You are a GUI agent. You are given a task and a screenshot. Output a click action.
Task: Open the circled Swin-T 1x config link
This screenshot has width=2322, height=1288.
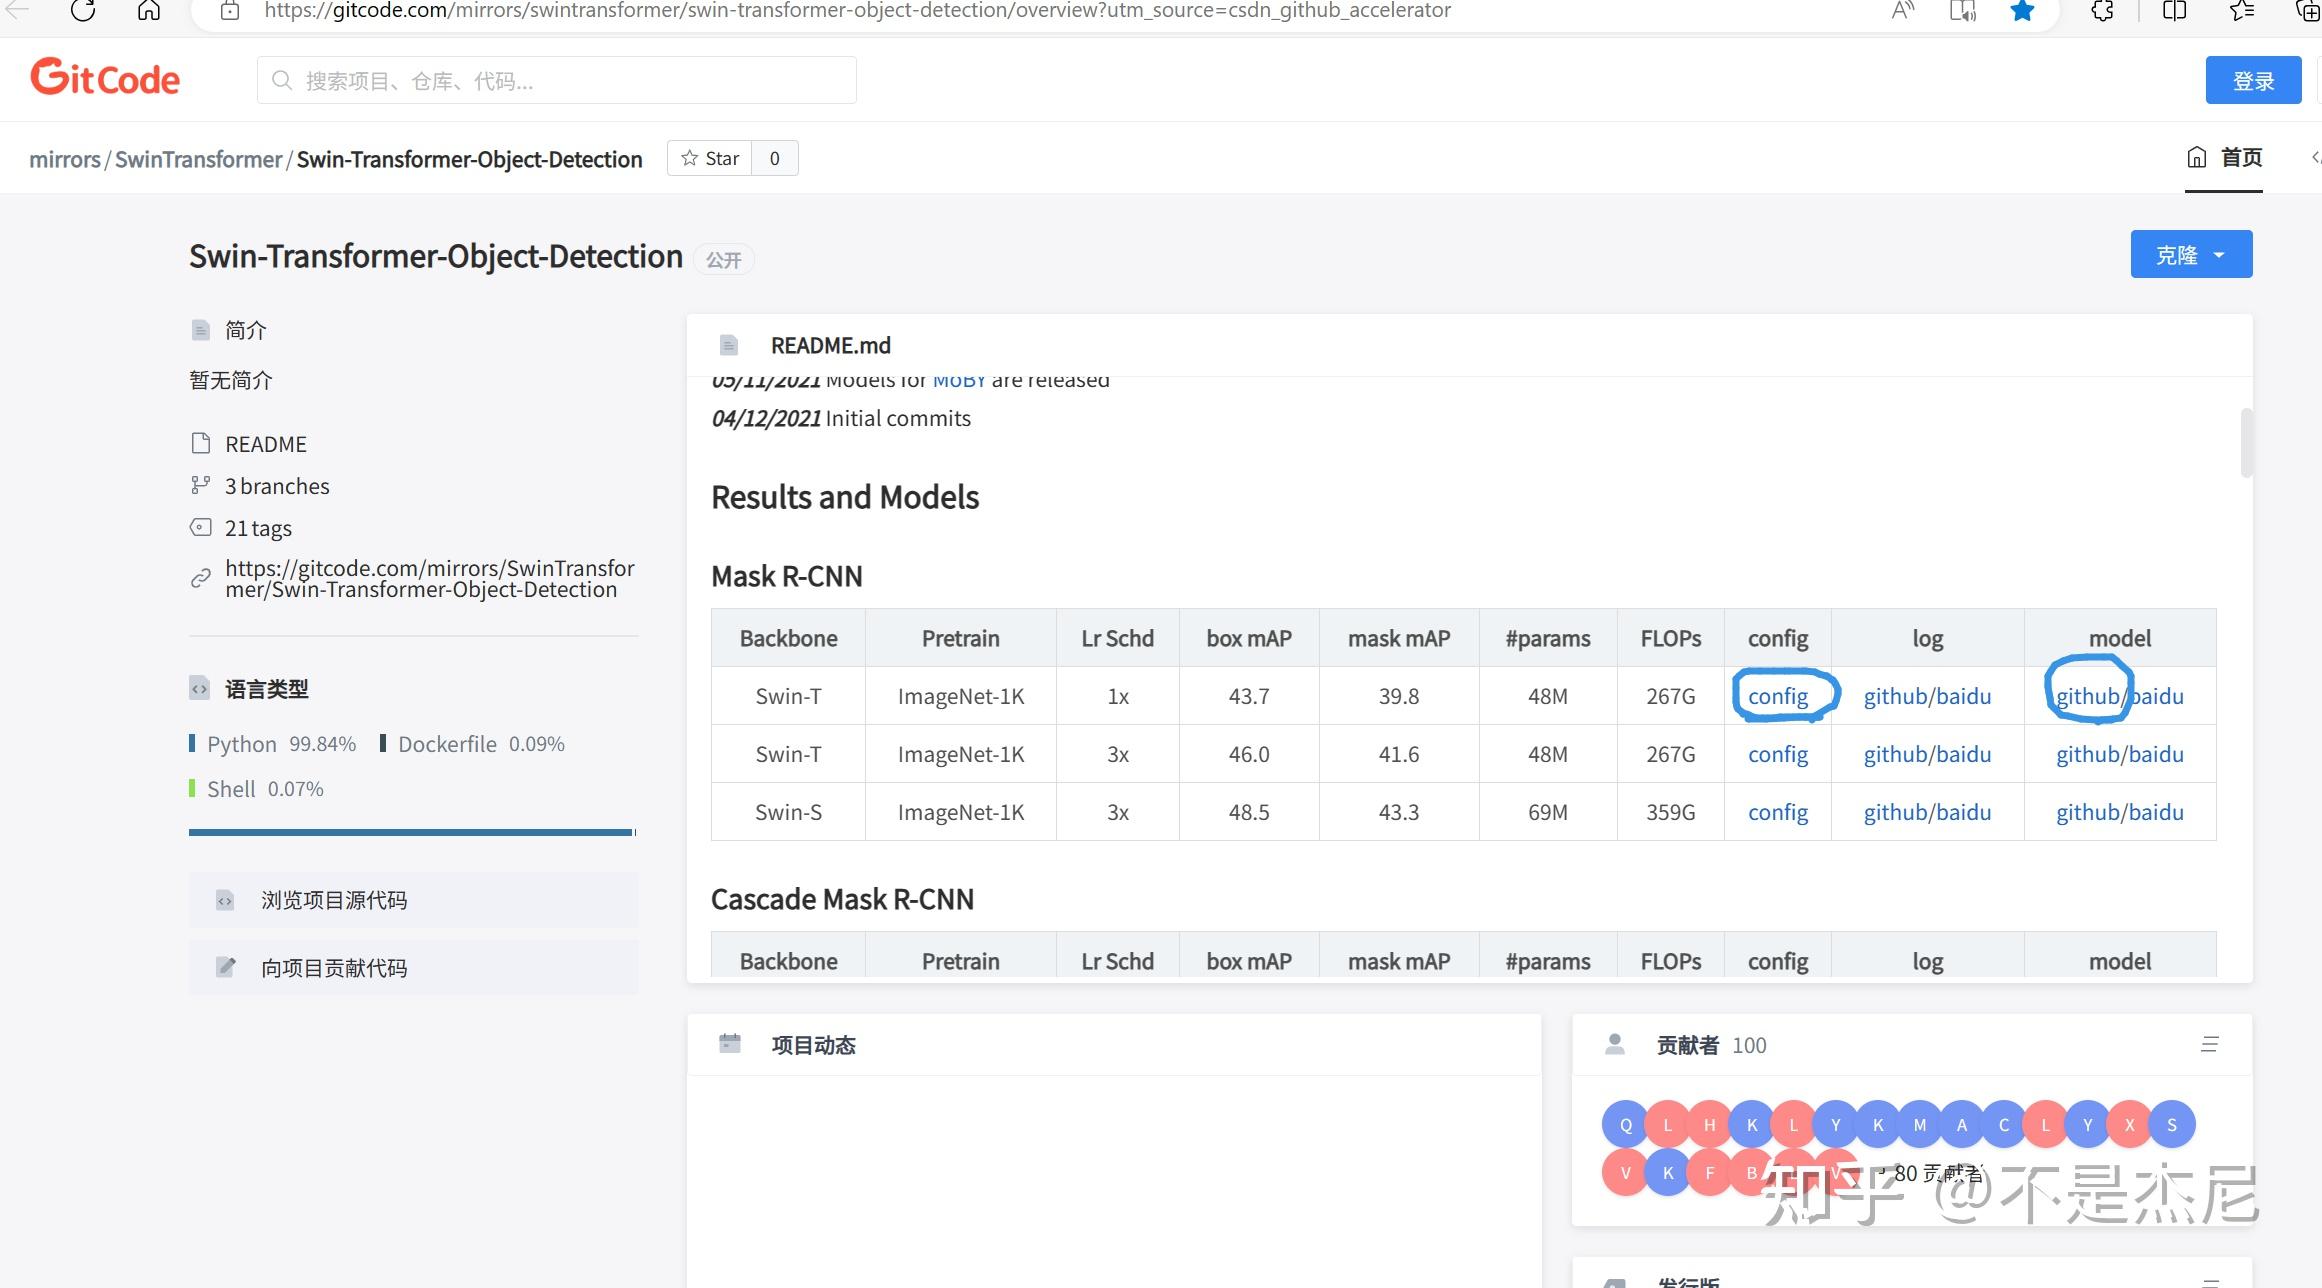coord(1778,696)
